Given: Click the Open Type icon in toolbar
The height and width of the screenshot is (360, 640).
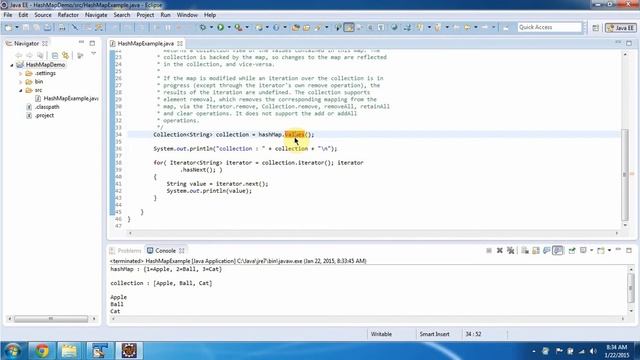Looking at the screenshot, I should [295, 27].
